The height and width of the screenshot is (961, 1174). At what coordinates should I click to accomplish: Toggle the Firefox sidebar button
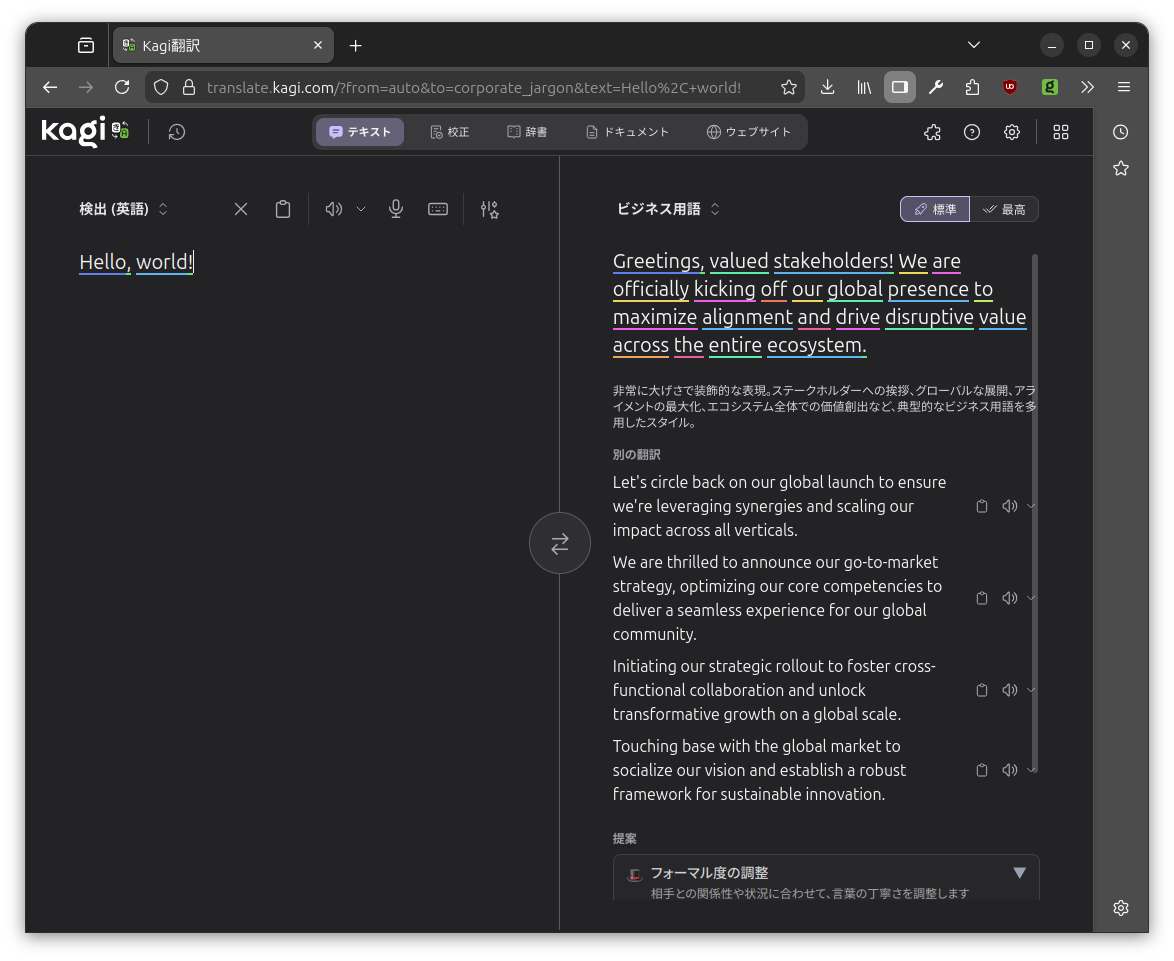(900, 87)
